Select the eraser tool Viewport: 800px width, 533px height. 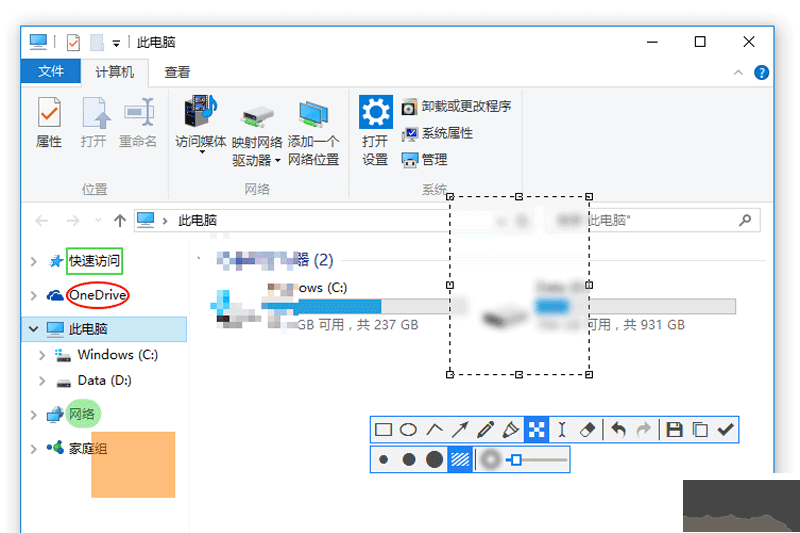pyautogui.click(x=587, y=430)
